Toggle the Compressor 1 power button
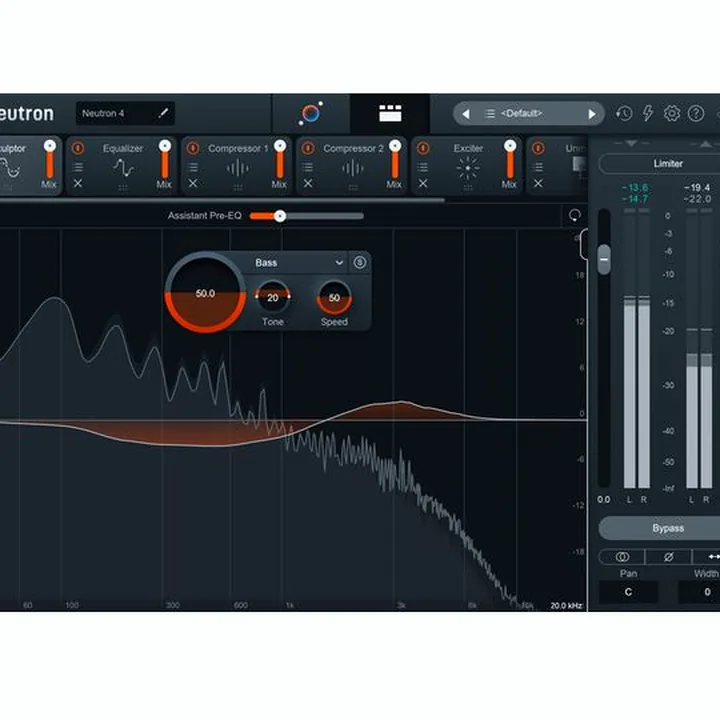 [x=193, y=148]
